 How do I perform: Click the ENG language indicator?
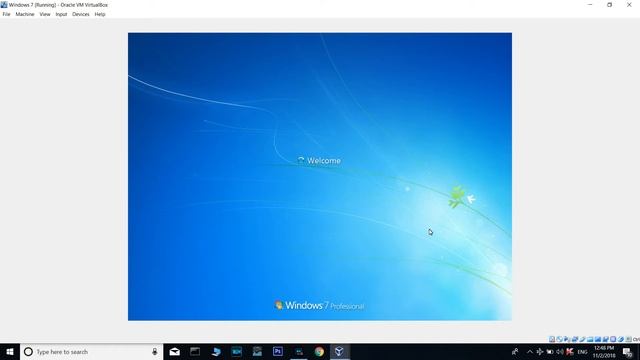(582, 352)
